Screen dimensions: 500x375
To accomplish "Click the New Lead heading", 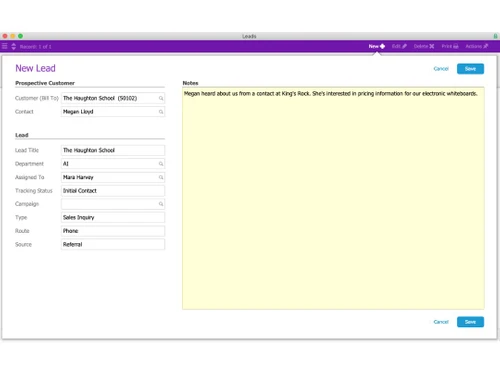I will point(35,68).
